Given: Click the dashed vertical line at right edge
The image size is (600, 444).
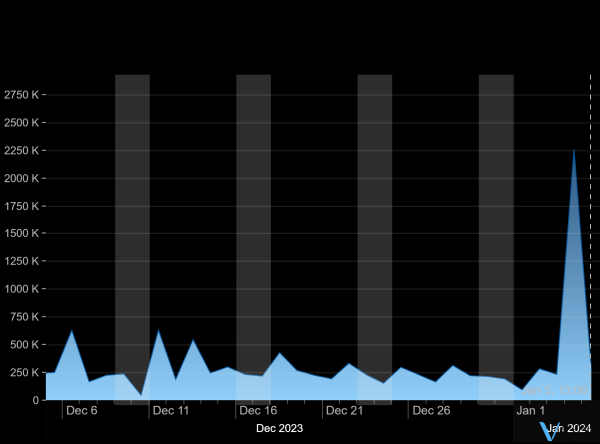Looking at the screenshot, I should click(x=590, y=200).
